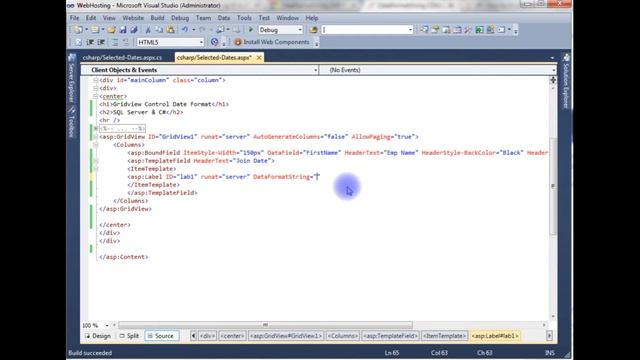Viewport: 640px width, 360px height.
Task: Open Client Objects & Events dropdown
Action: (x=316, y=70)
